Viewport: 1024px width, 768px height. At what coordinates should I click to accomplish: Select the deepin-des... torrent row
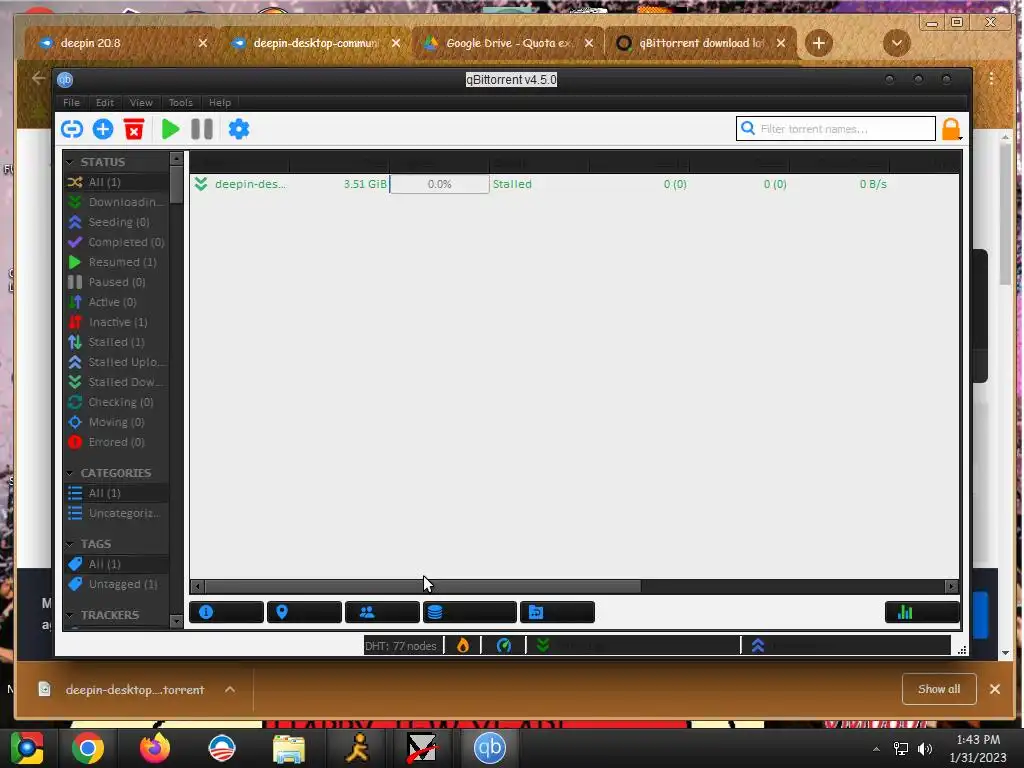coord(575,184)
